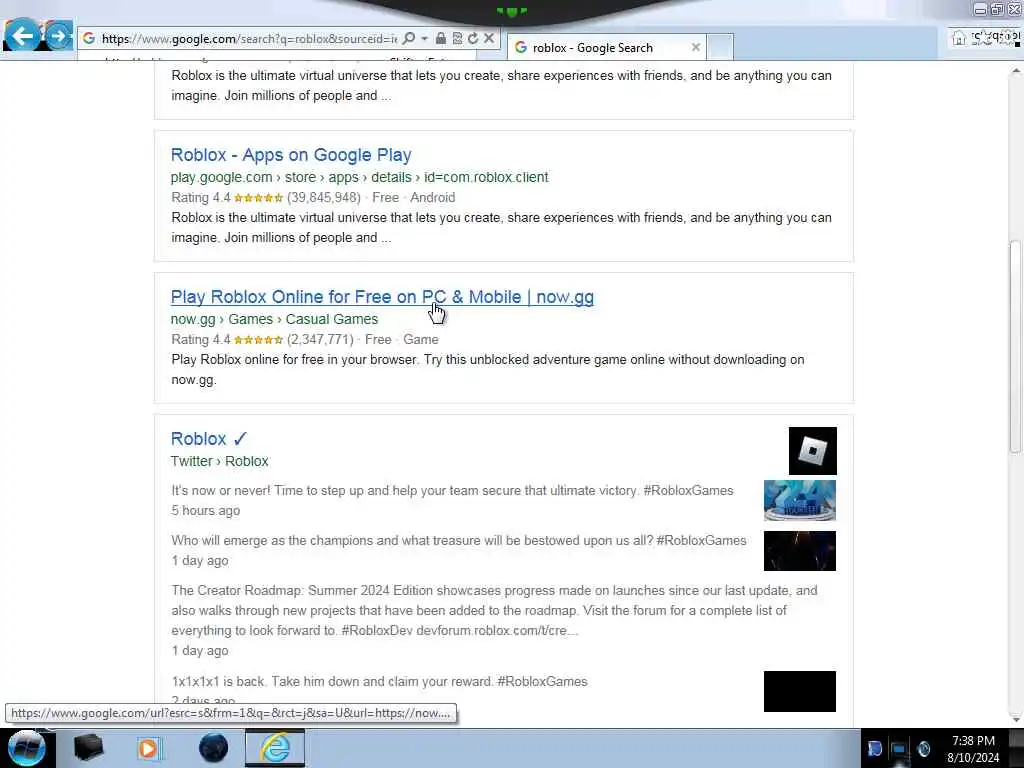This screenshot has width=1024, height=768.
Task: Open the dark globe browser icon in taskbar
Action: pyautogui.click(x=213, y=748)
